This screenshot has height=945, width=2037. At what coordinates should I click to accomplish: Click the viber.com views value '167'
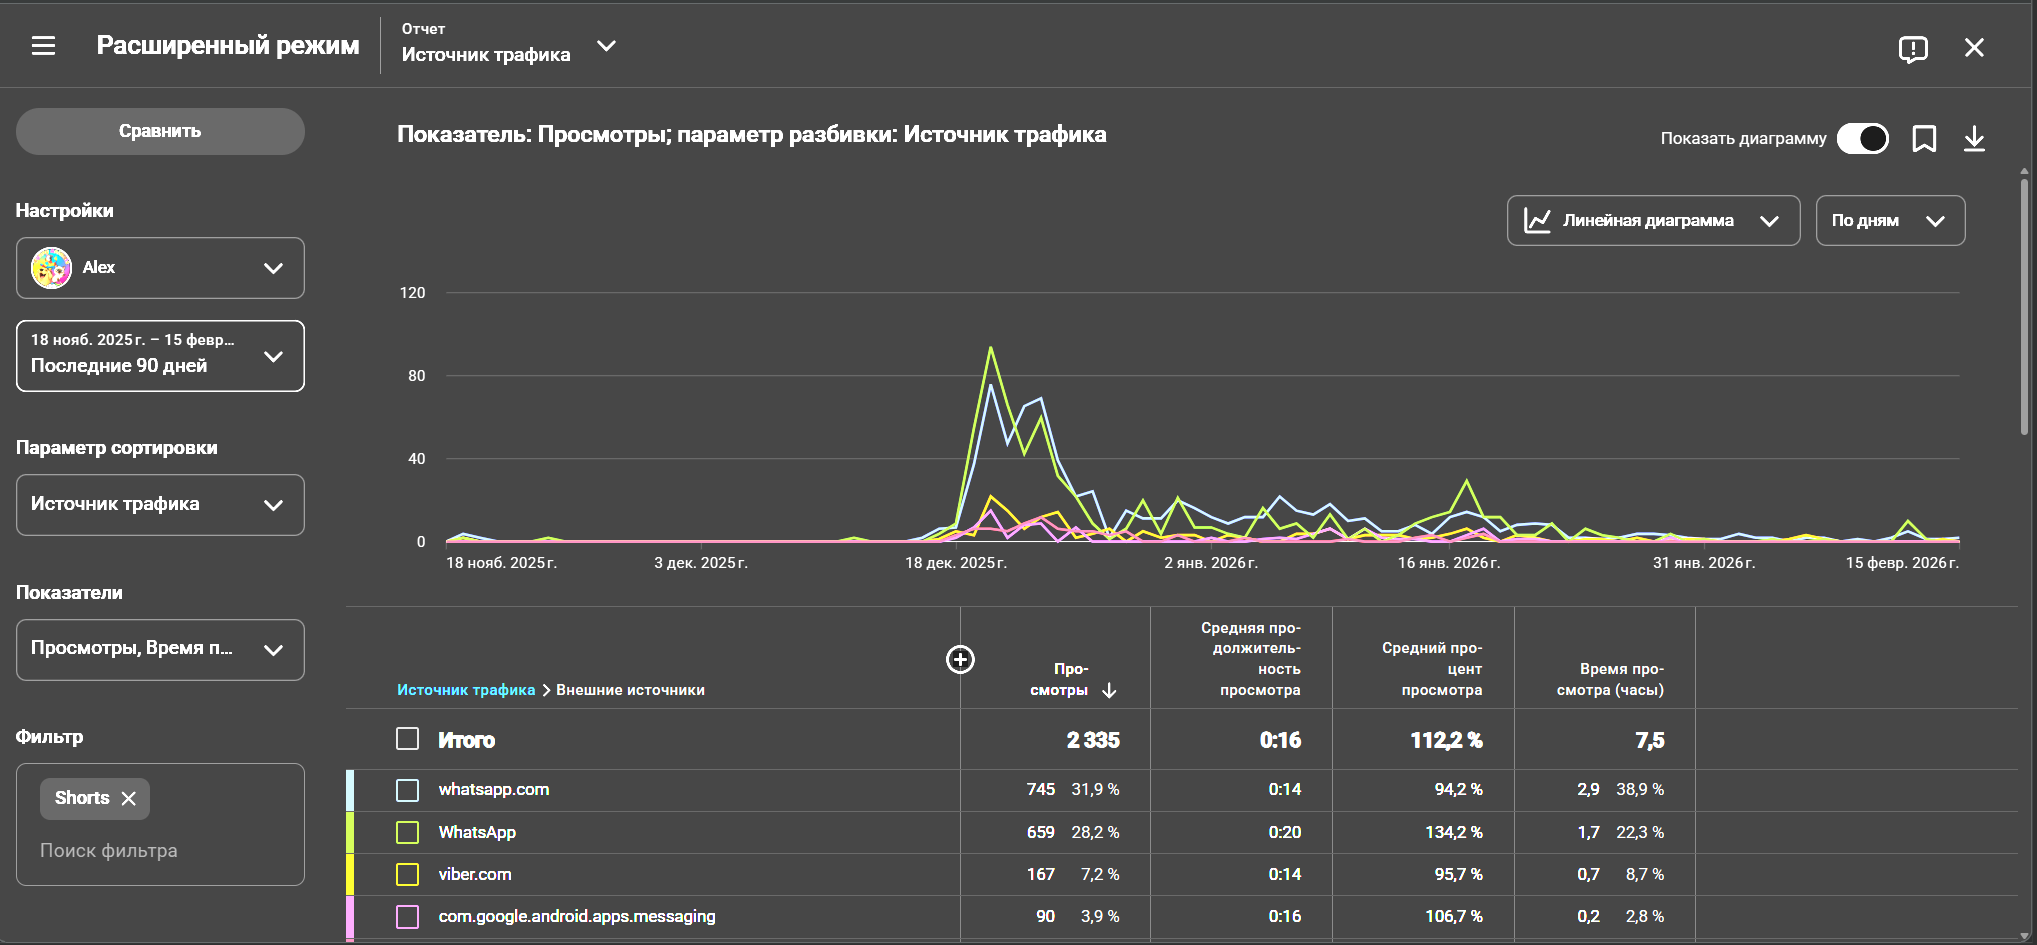tap(1040, 874)
